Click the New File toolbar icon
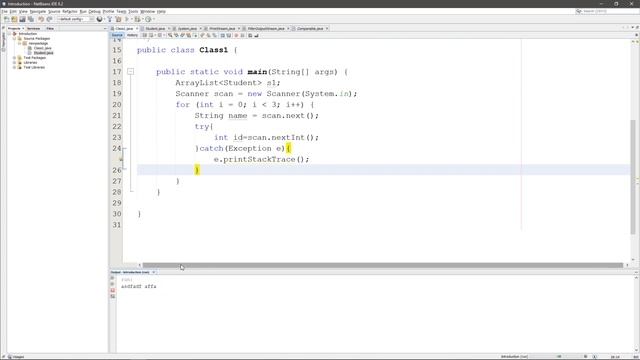The image size is (640, 360). click(7, 19)
